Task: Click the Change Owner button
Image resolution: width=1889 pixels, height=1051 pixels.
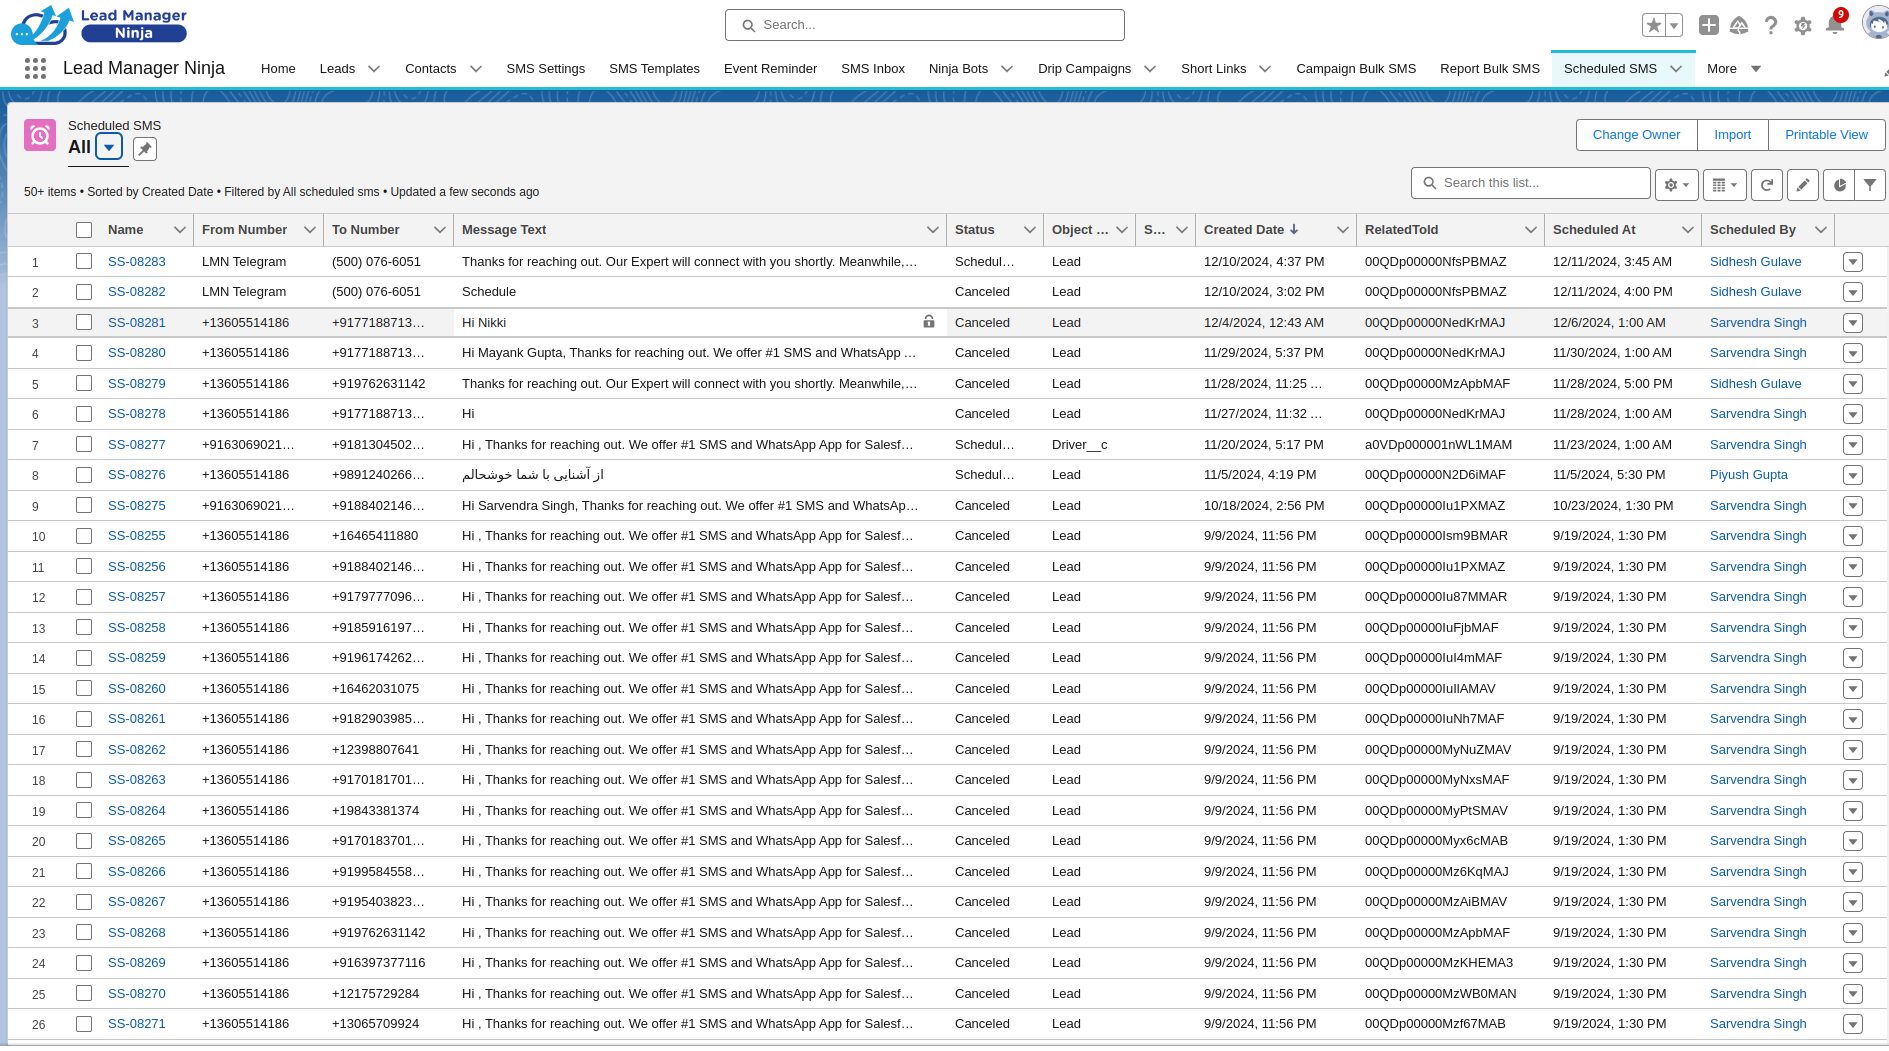Action: [x=1636, y=135]
